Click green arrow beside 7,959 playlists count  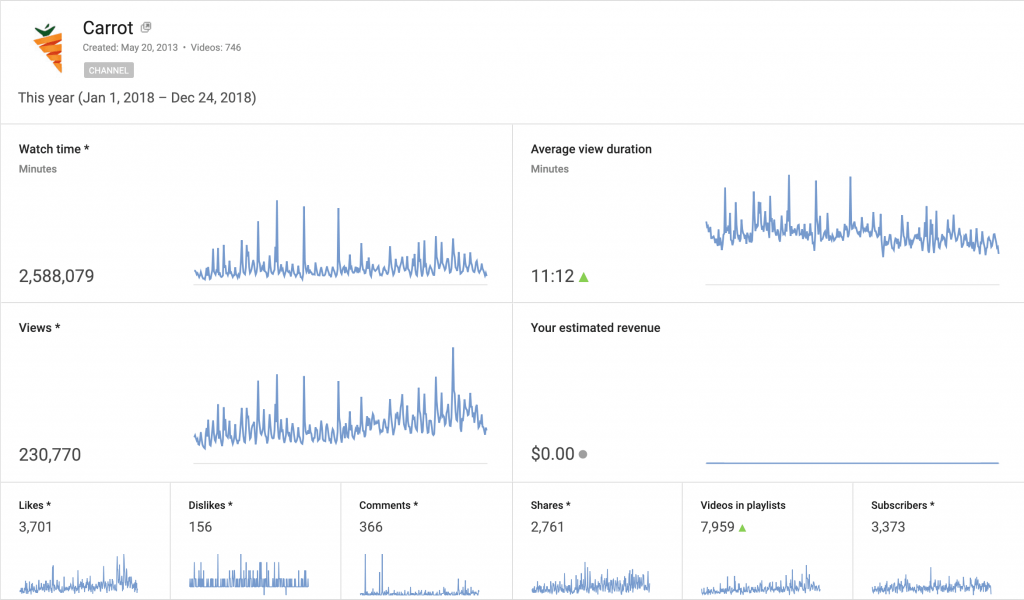(743, 527)
